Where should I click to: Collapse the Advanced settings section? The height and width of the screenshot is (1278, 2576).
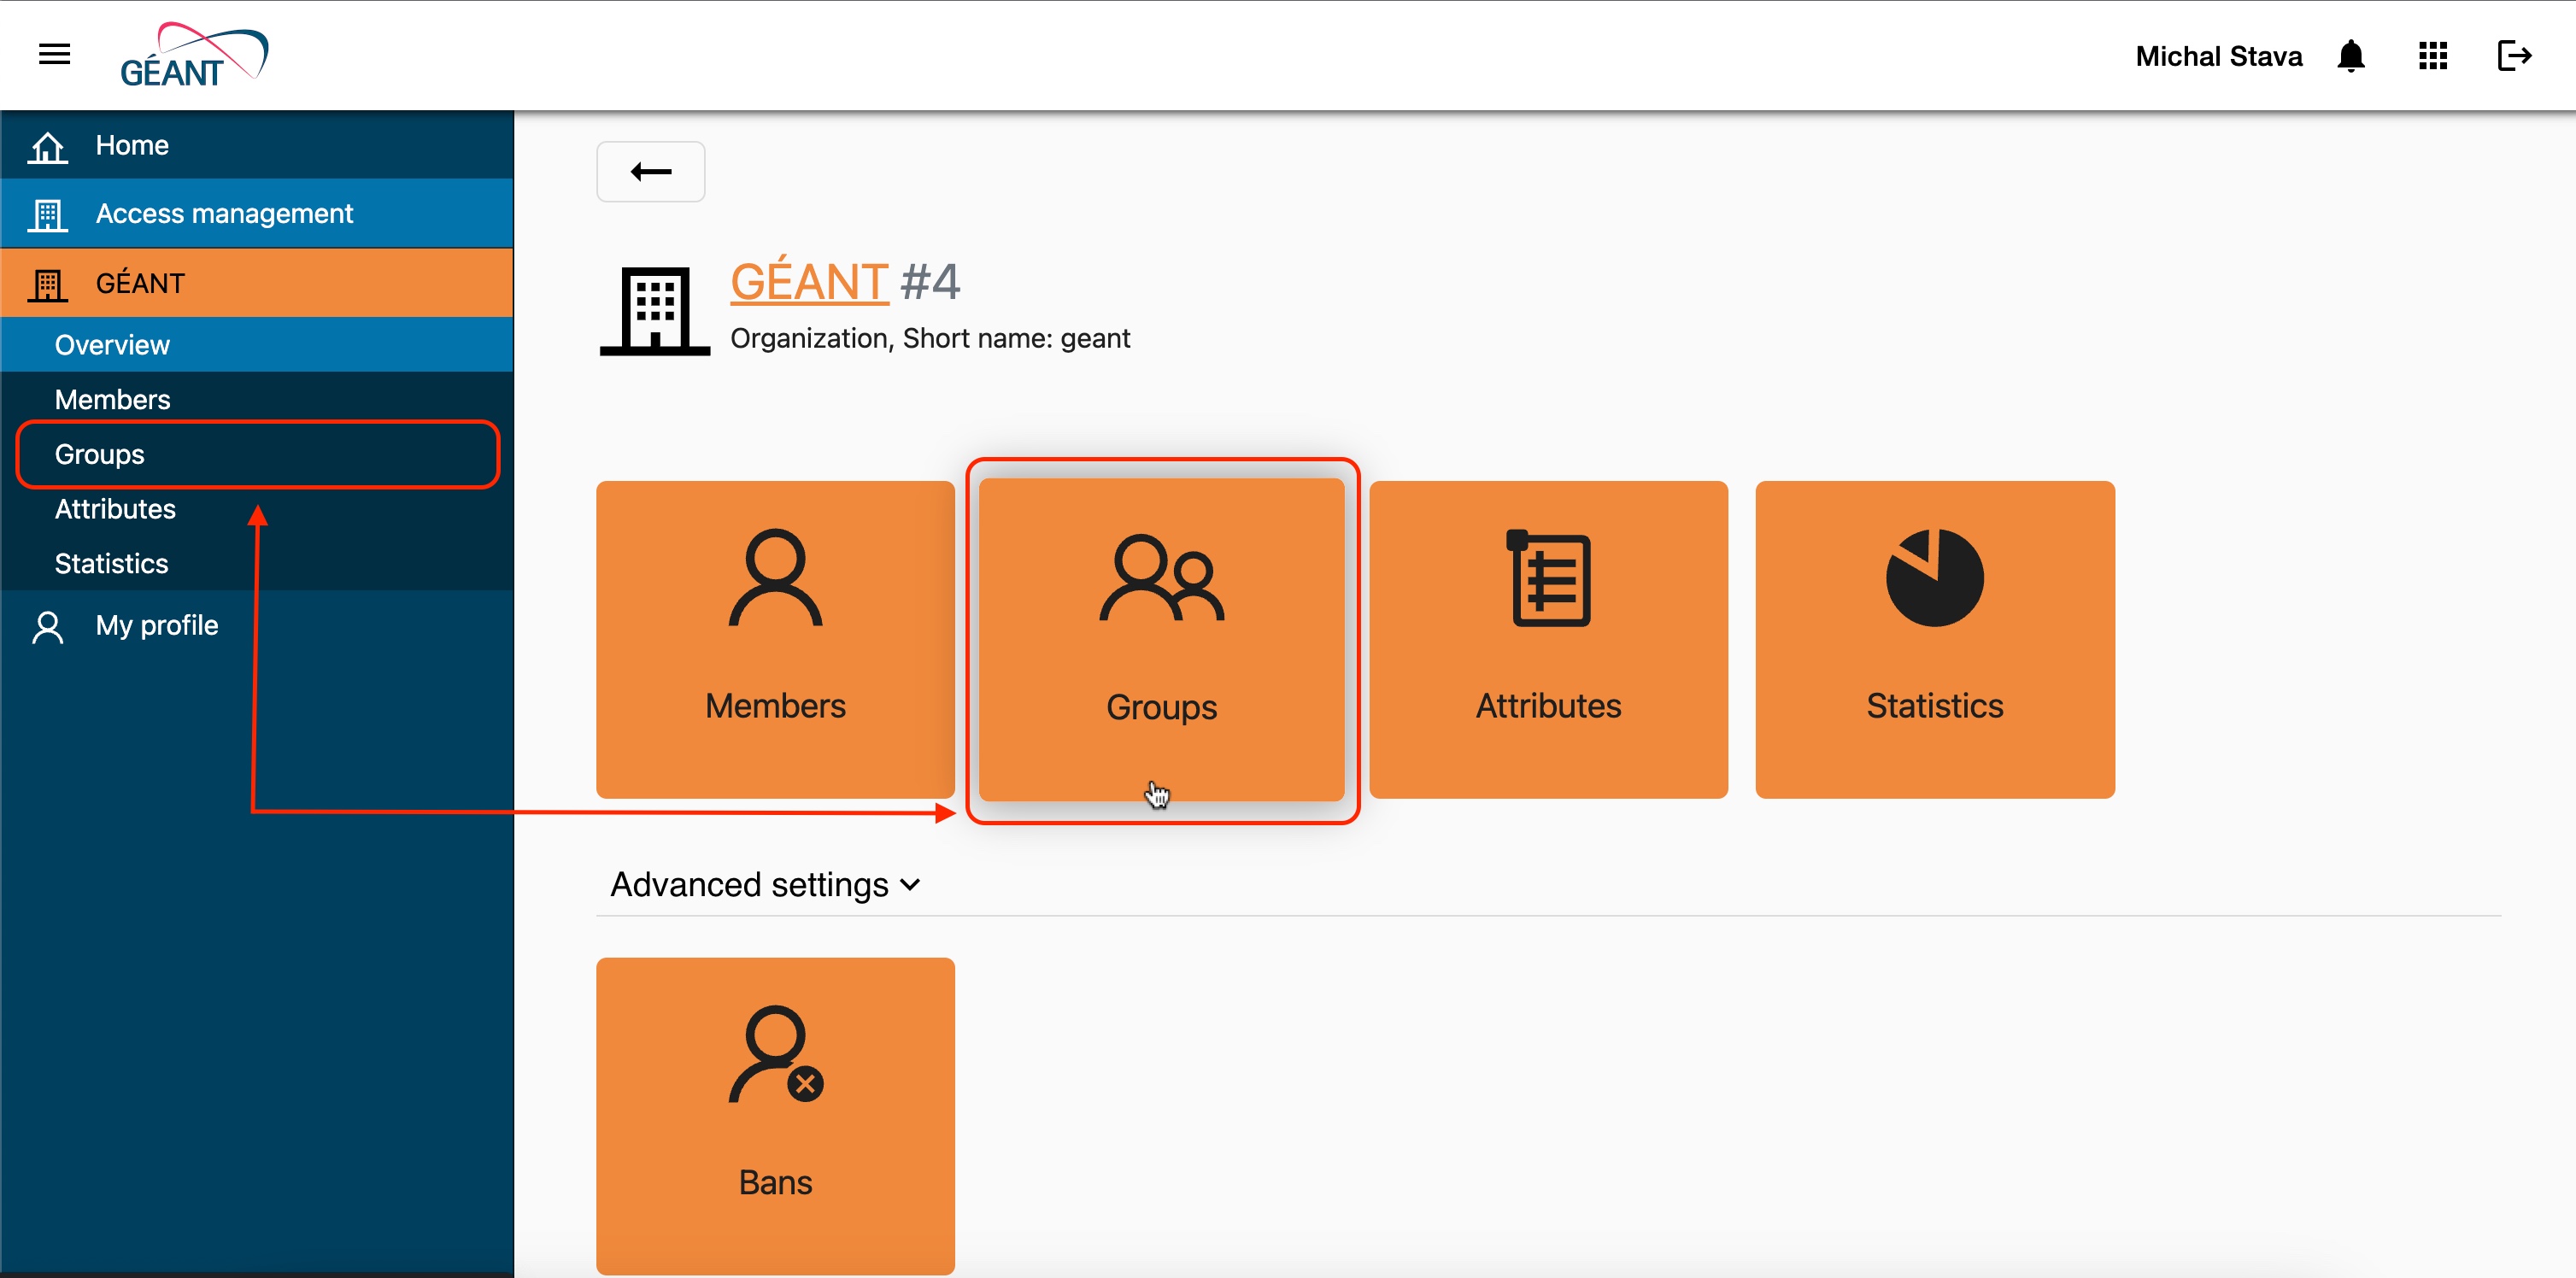[x=766, y=885]
